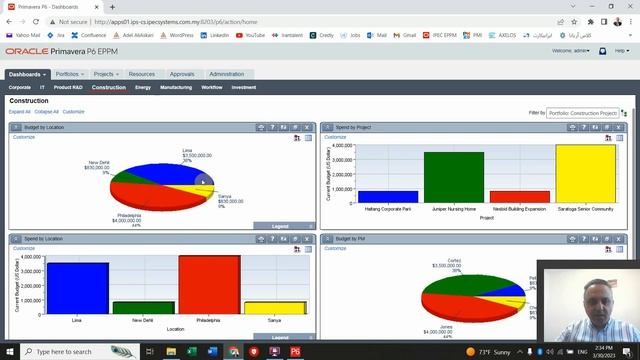640x360 pixels.
Task: Collapse the Budget by PM portlet
Action: click(327, 239)
